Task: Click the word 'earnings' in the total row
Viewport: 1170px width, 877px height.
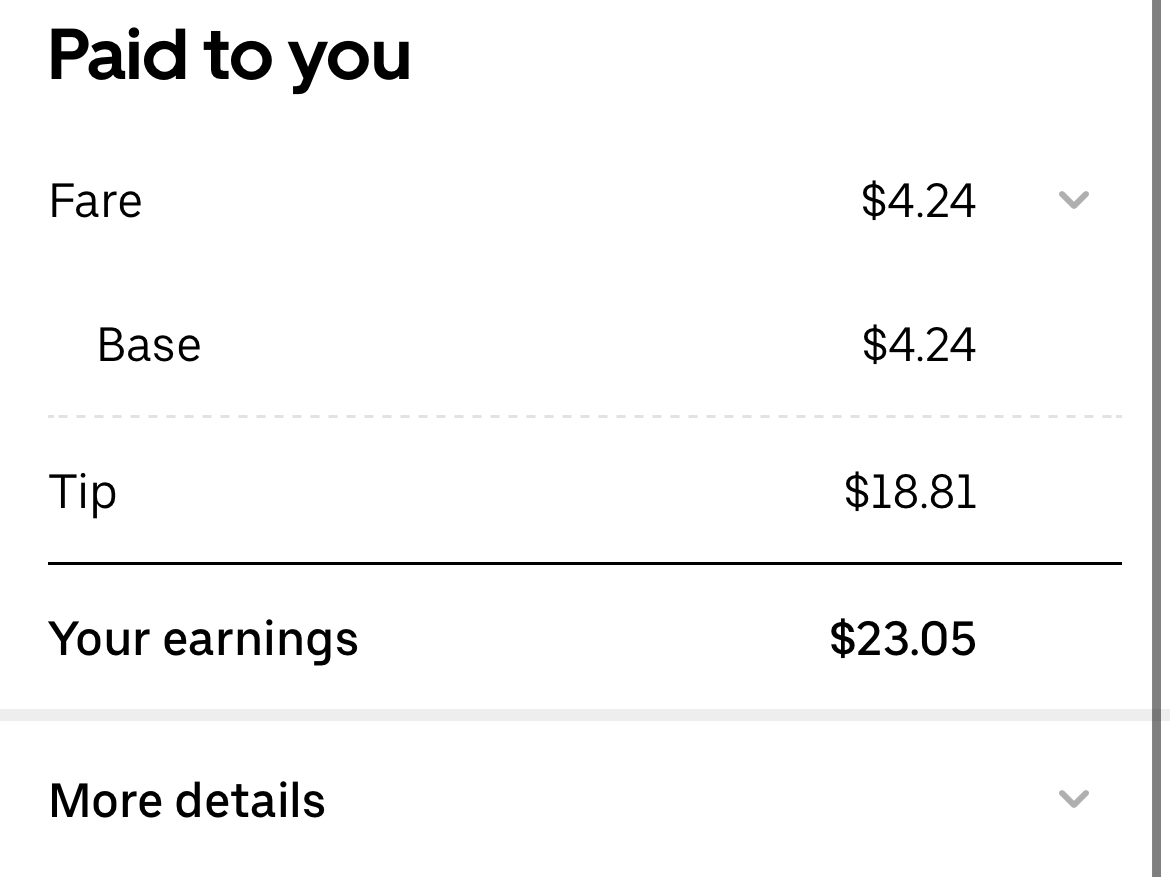Action: click(x=261, y=640)
